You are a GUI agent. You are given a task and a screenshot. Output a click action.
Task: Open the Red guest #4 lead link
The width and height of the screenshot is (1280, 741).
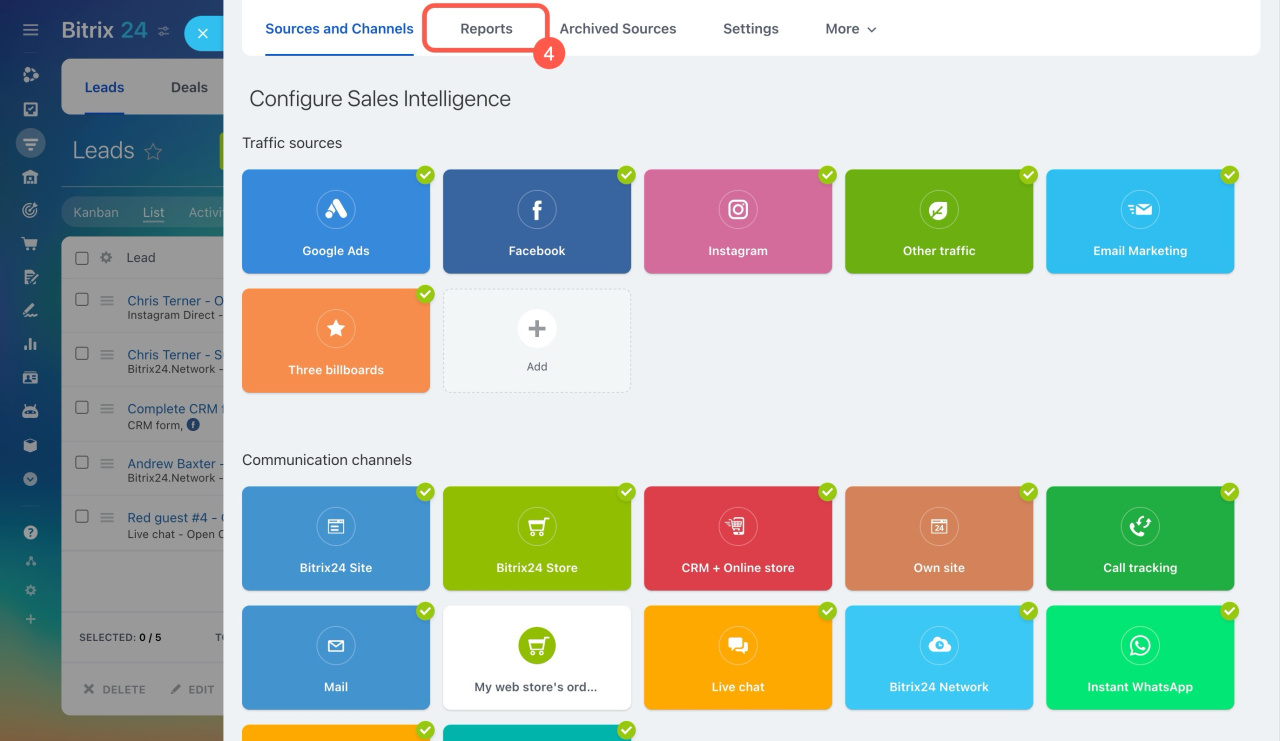(x=174, y=518)
